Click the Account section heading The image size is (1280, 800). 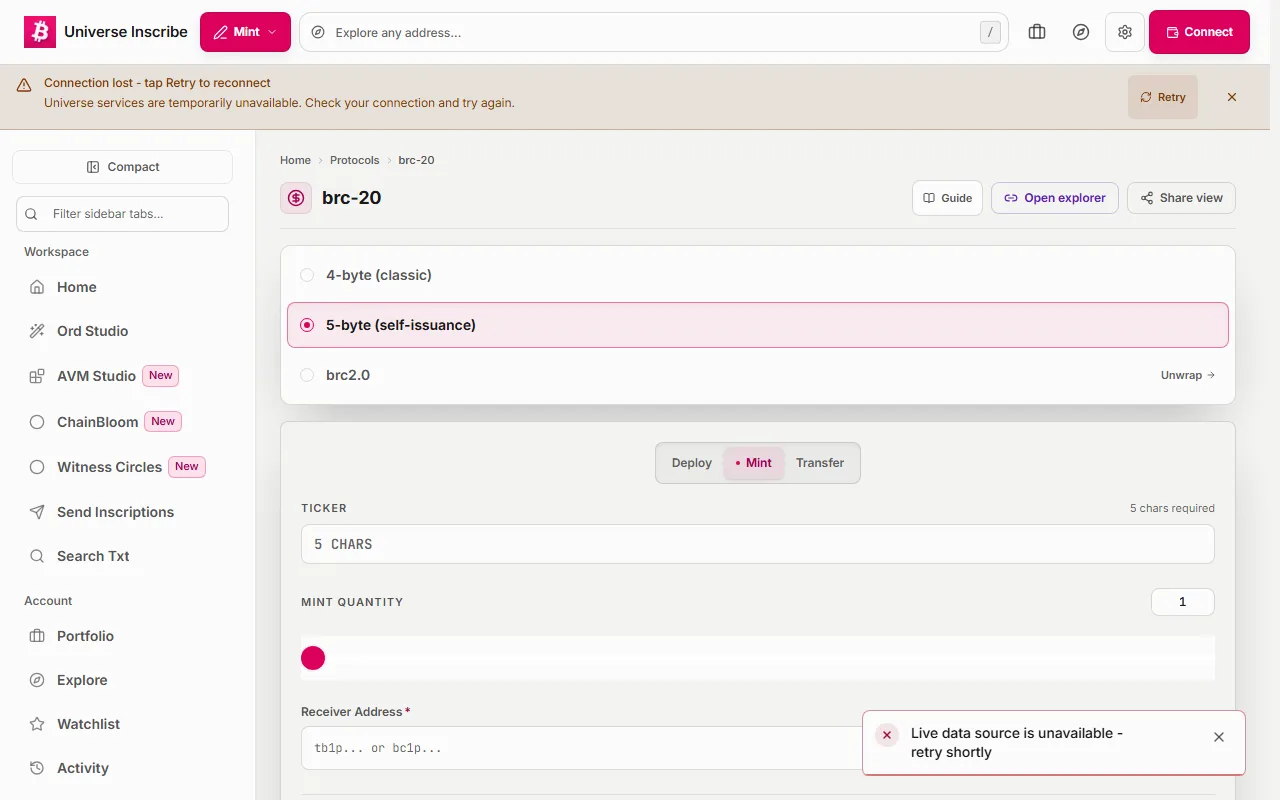click(48, 601)
